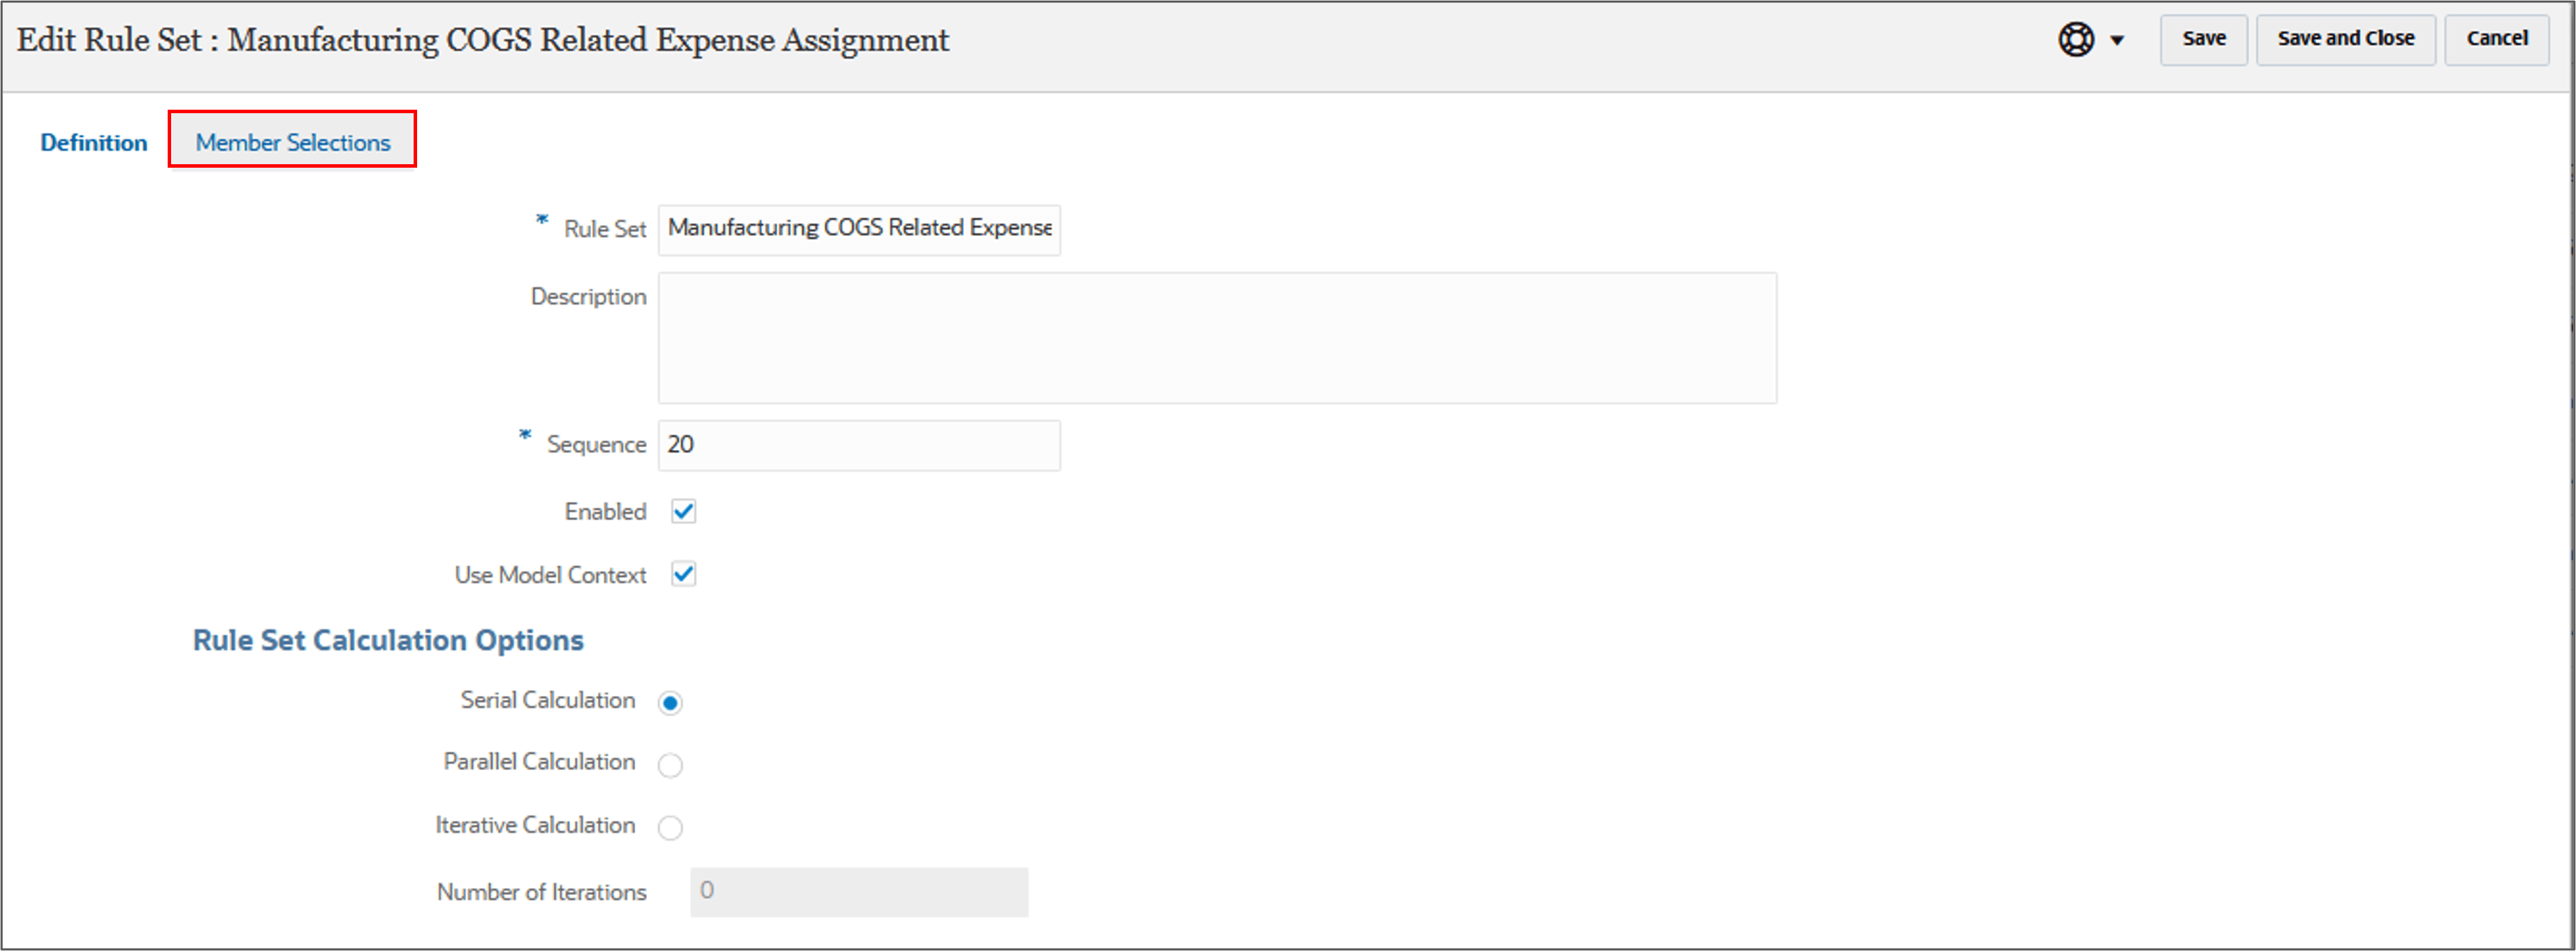Viewport: 2576px width, 951px height.
Task: Click the Sequence field label text
Action: (596, 445)
